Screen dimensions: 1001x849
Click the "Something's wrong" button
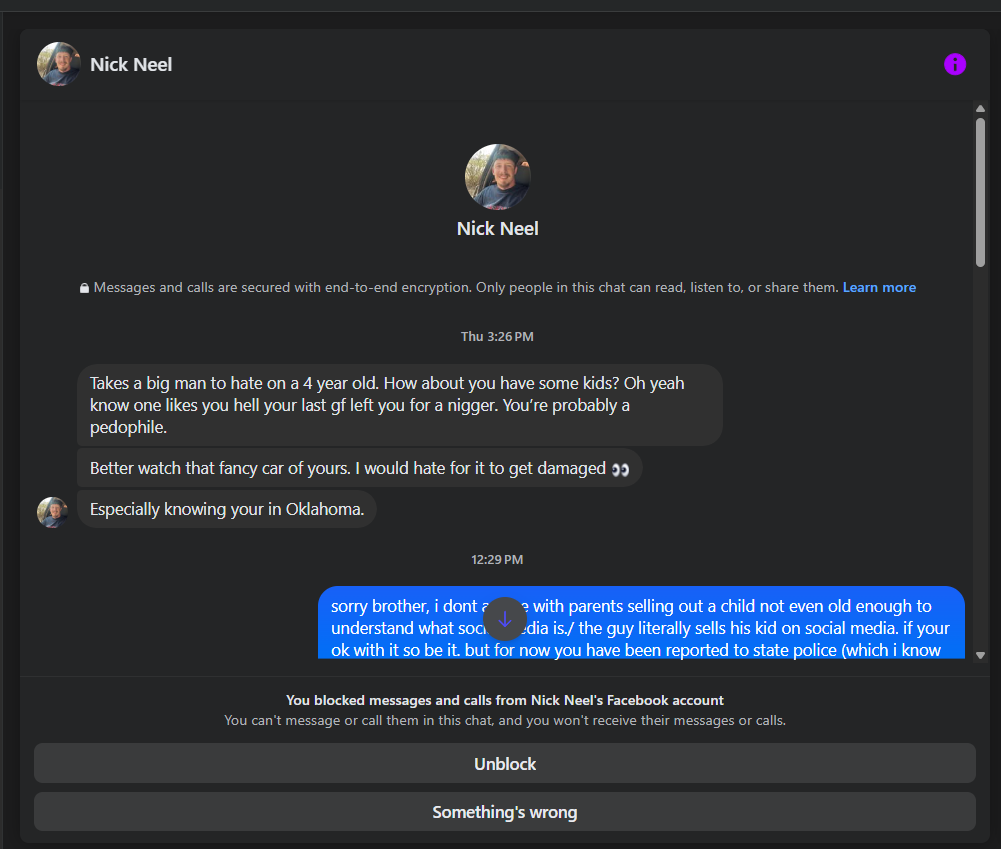(x=504, y=812)
